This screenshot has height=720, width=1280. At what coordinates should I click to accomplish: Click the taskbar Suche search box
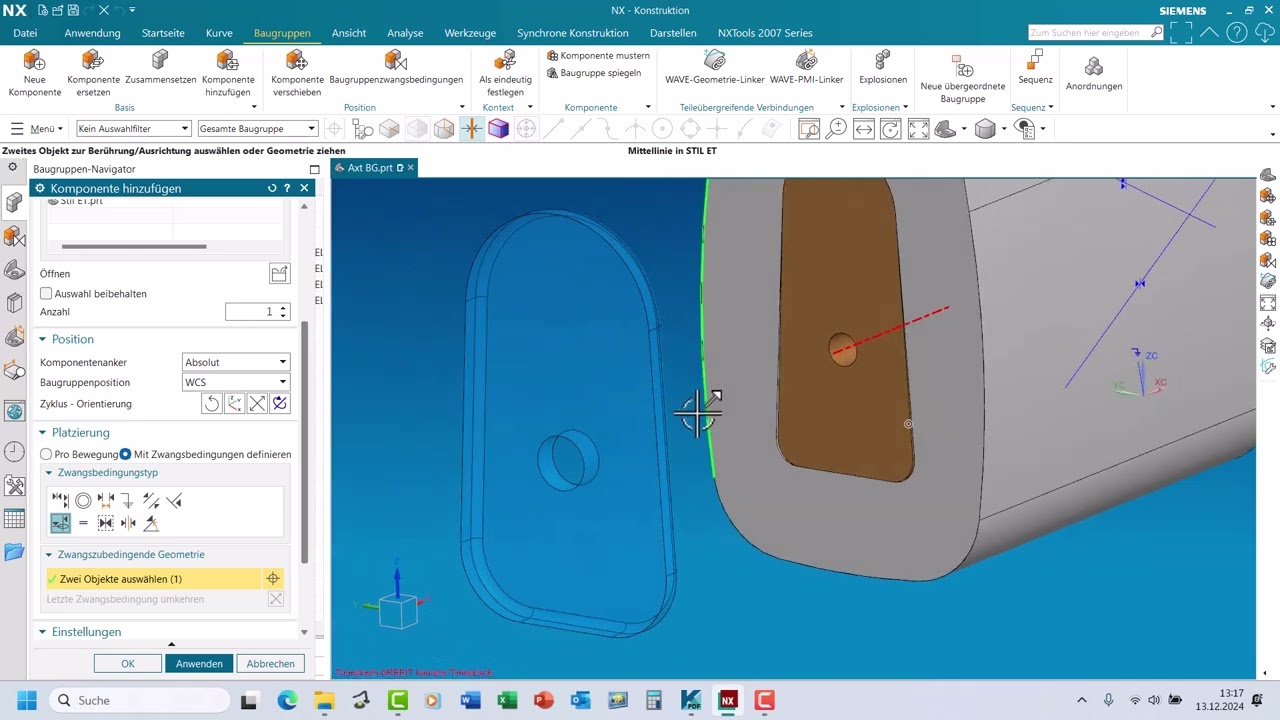click(140, 700)
